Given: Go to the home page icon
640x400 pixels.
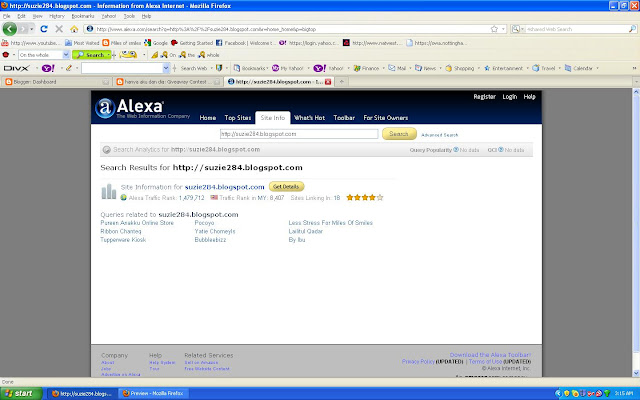Looking at the screenshot, I should (74, 29).
